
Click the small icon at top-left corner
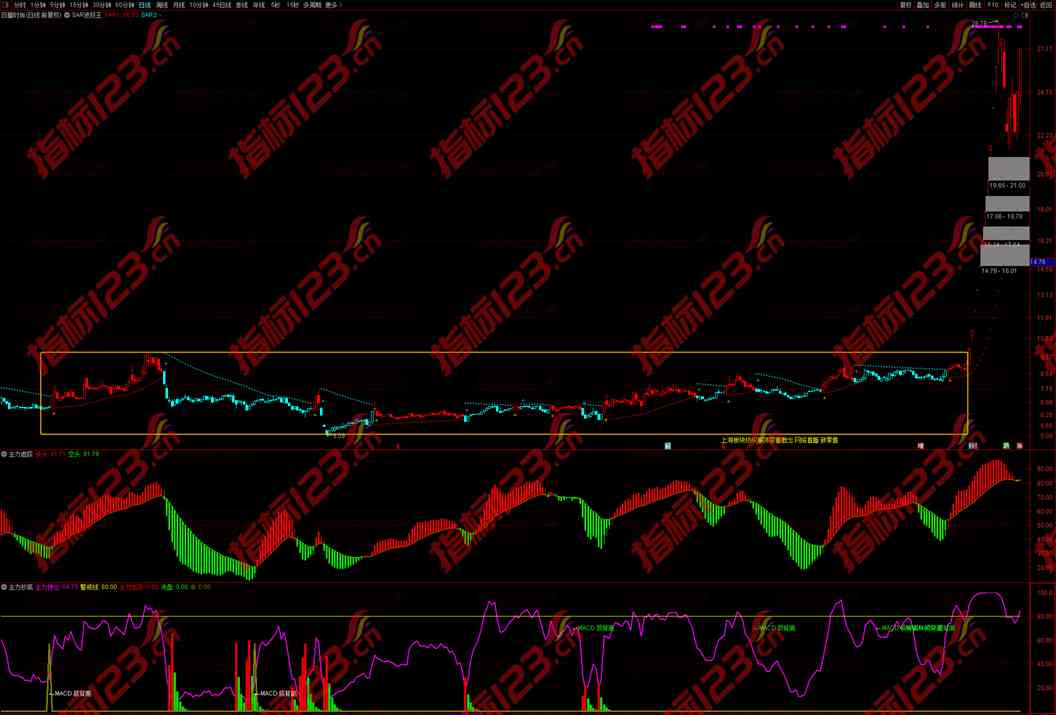pos(4,5)
